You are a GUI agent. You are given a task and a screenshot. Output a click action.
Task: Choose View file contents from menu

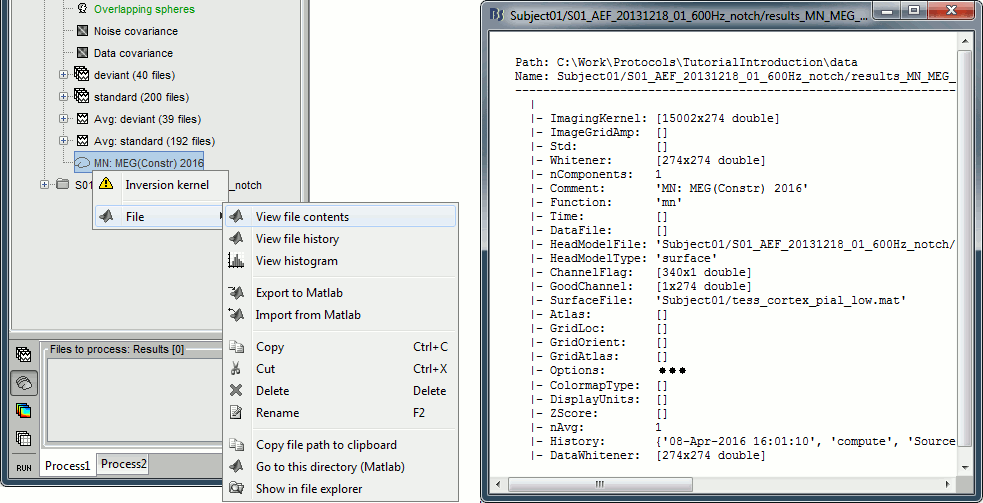[302, 217]
